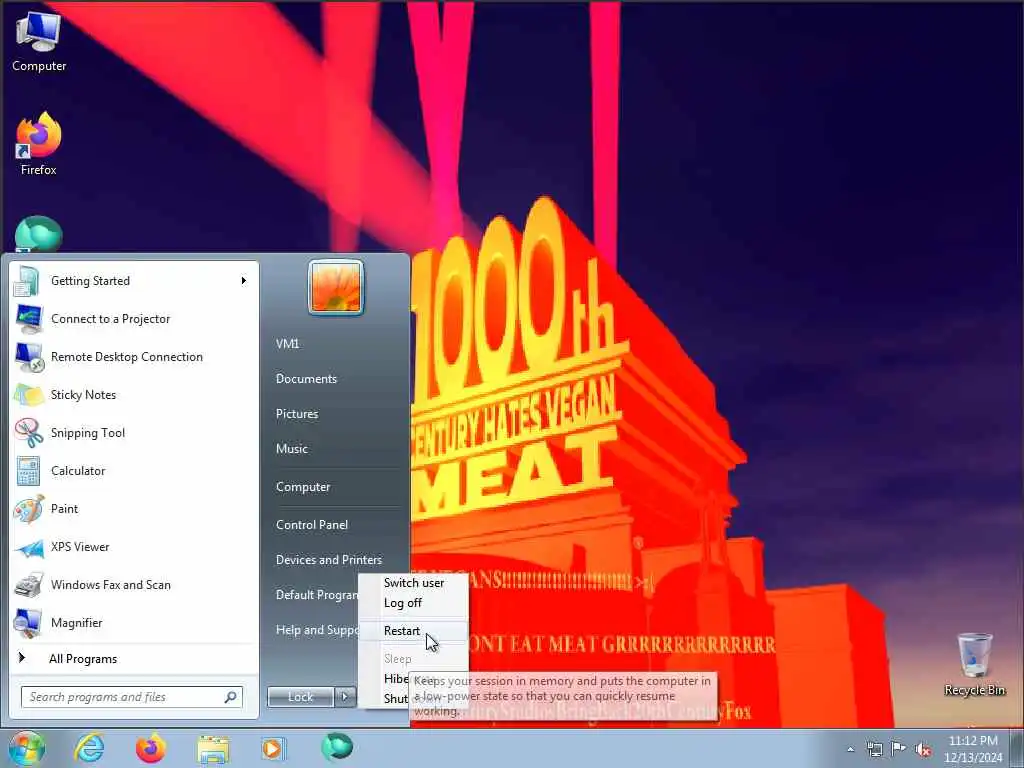Open Control Panel
This screenshot has width=1024, height=768.
pyautogui.click(x=312, y=525)
